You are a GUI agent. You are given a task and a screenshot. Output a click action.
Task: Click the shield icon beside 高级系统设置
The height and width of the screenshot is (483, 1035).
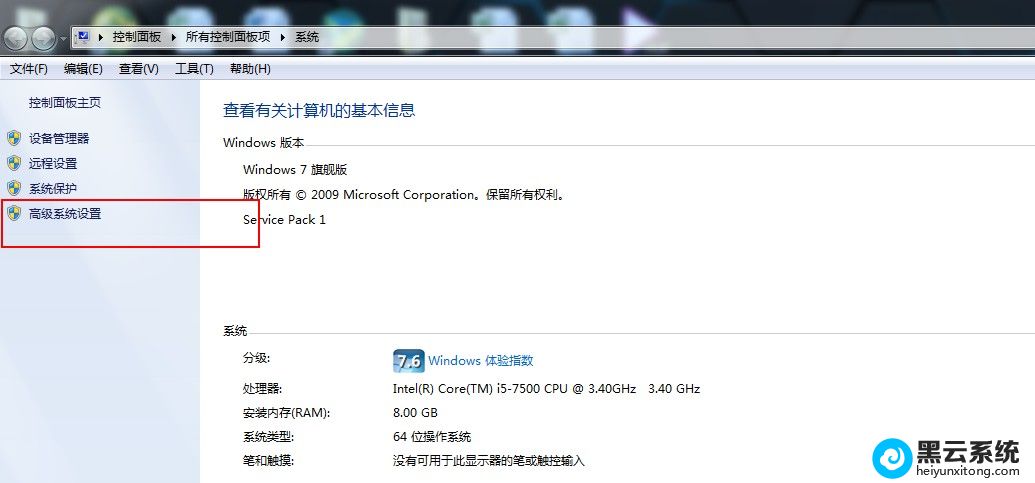point(14,213)
